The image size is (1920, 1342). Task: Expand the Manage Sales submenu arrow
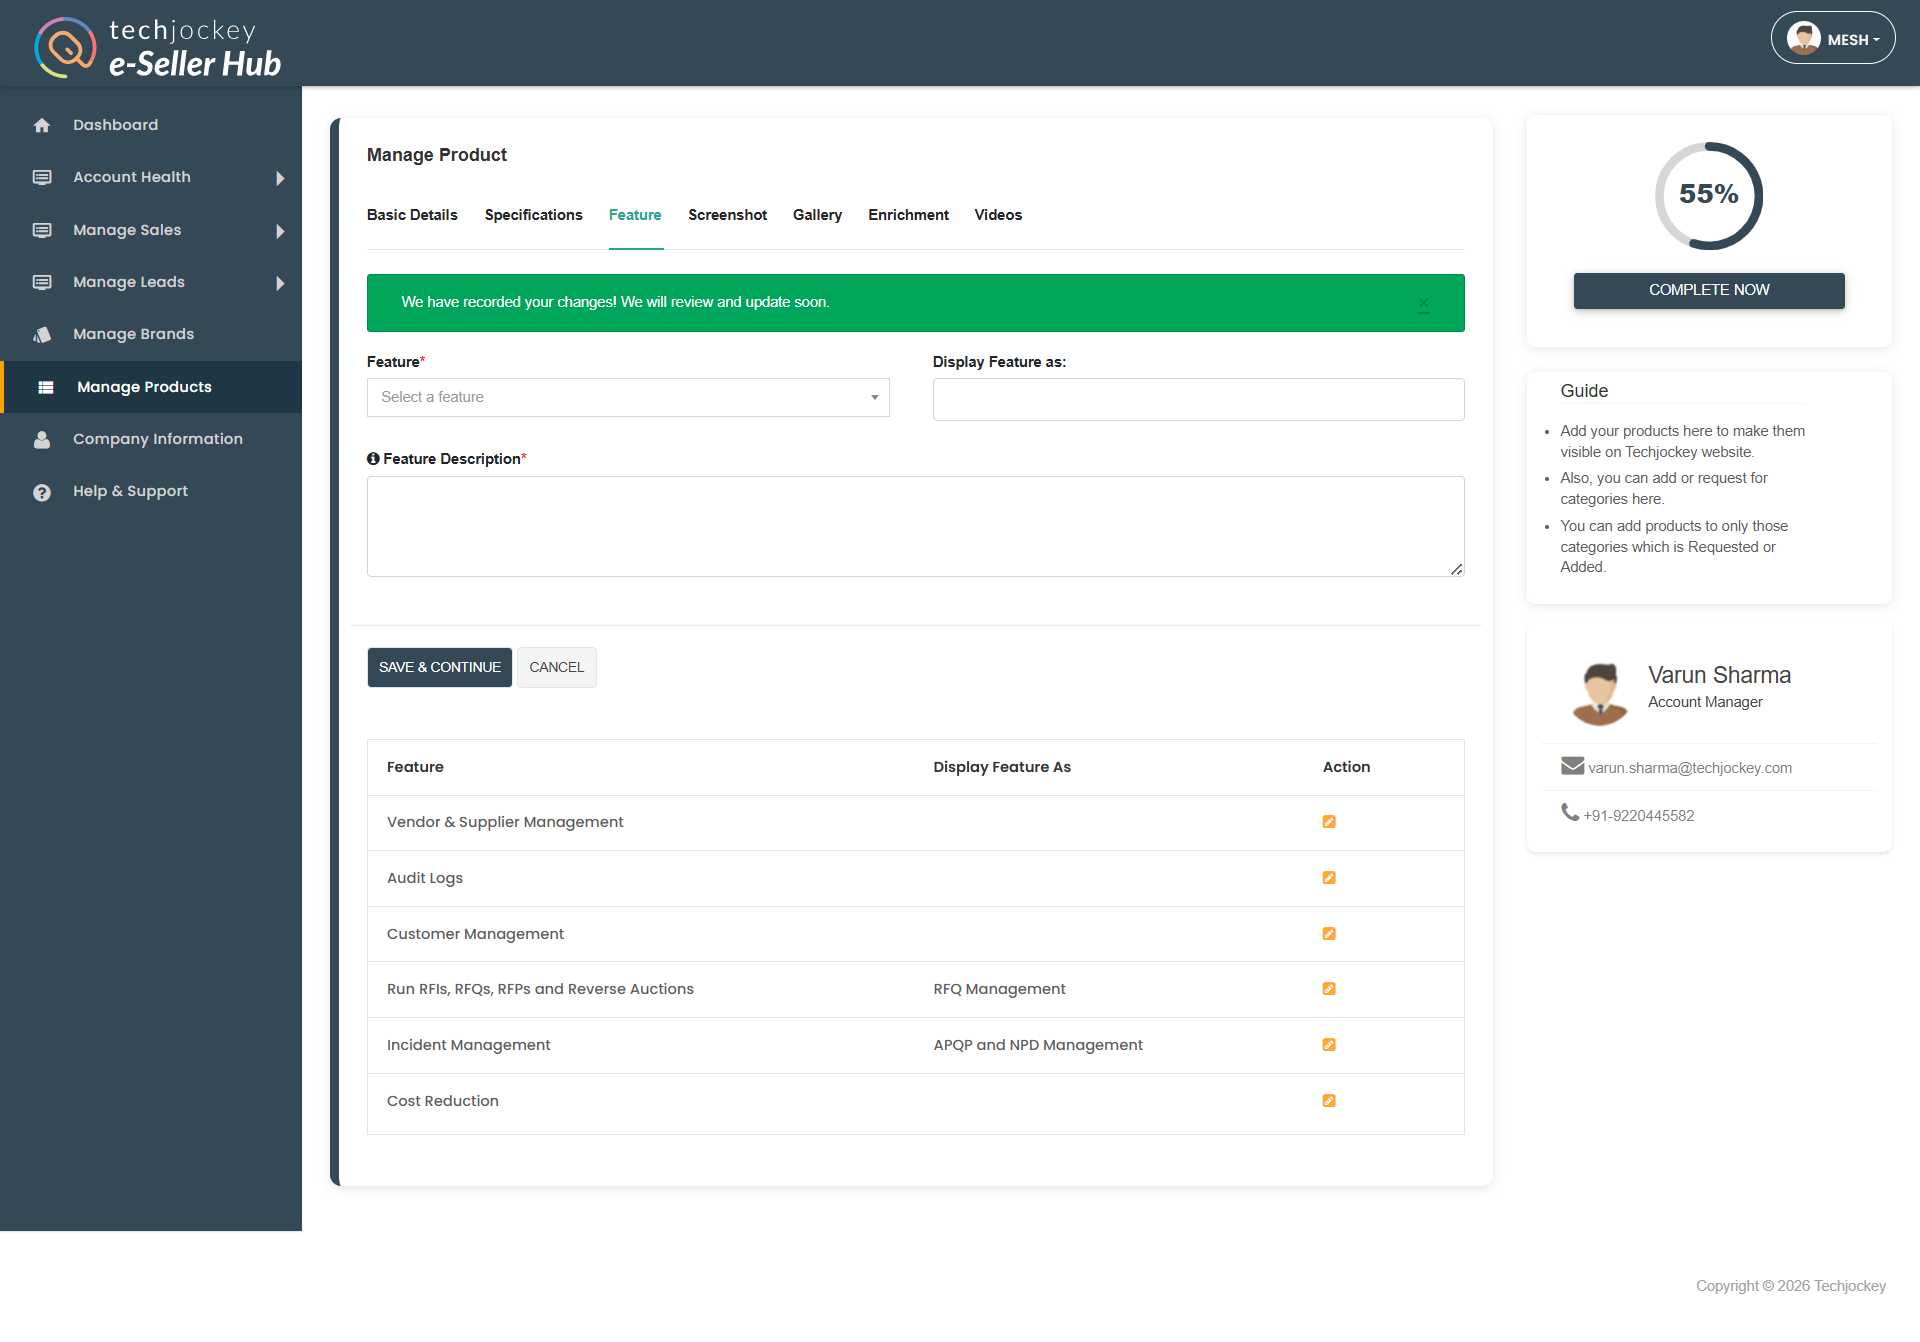(x=280, y=231)
